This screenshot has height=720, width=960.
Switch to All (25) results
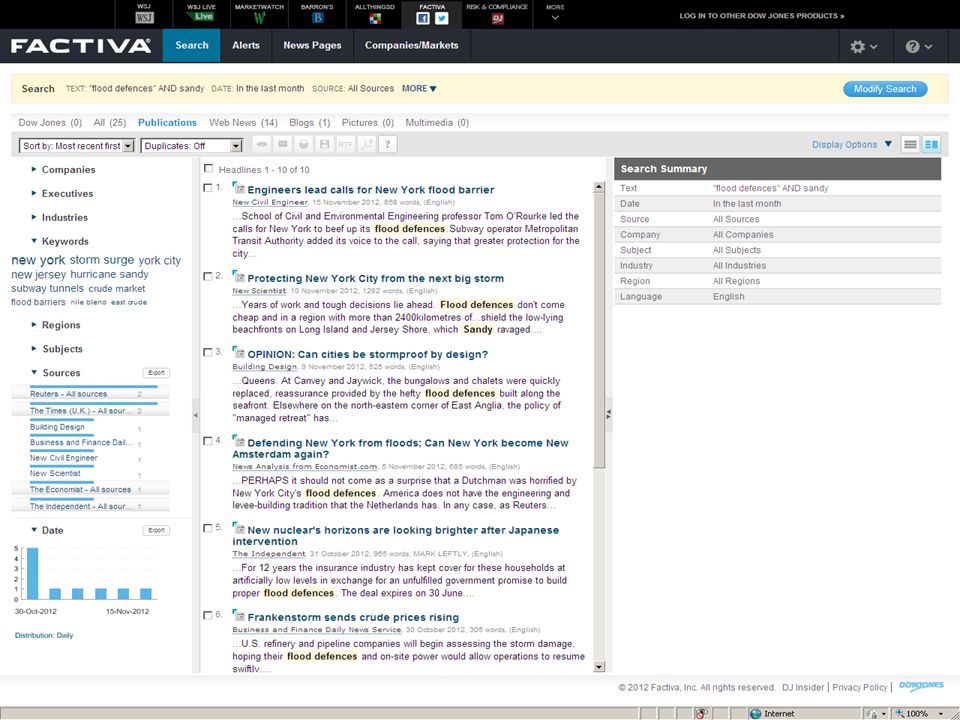(x=110, y=122)
